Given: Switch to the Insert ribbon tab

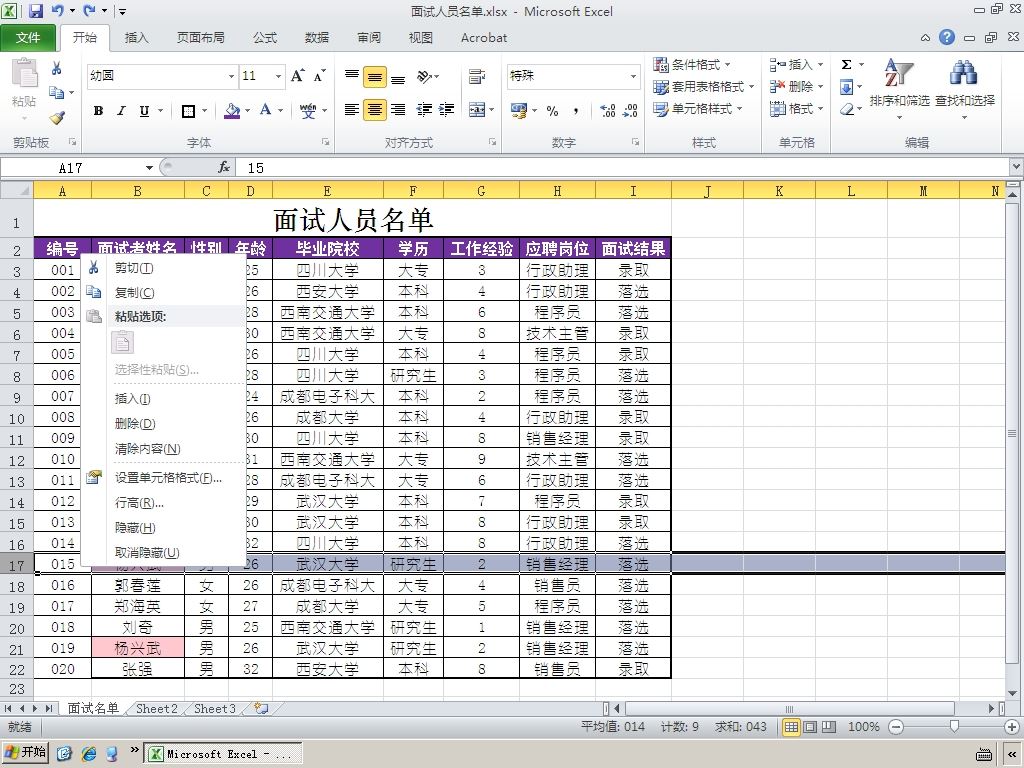Looking at the screenshot, I should pyautogui.click(x=136, y=38).
